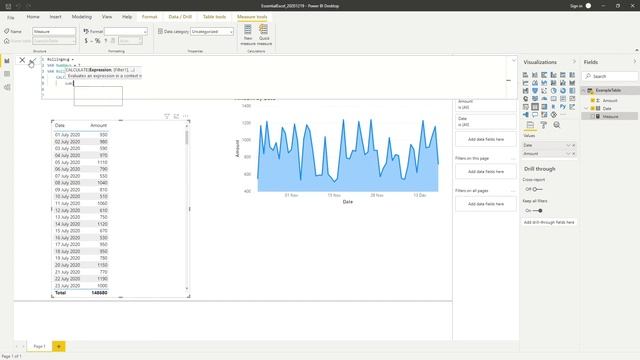The width and height of the screenshot is (640, 360).
Task: Click the Measure Name input field
Action: 54,31
